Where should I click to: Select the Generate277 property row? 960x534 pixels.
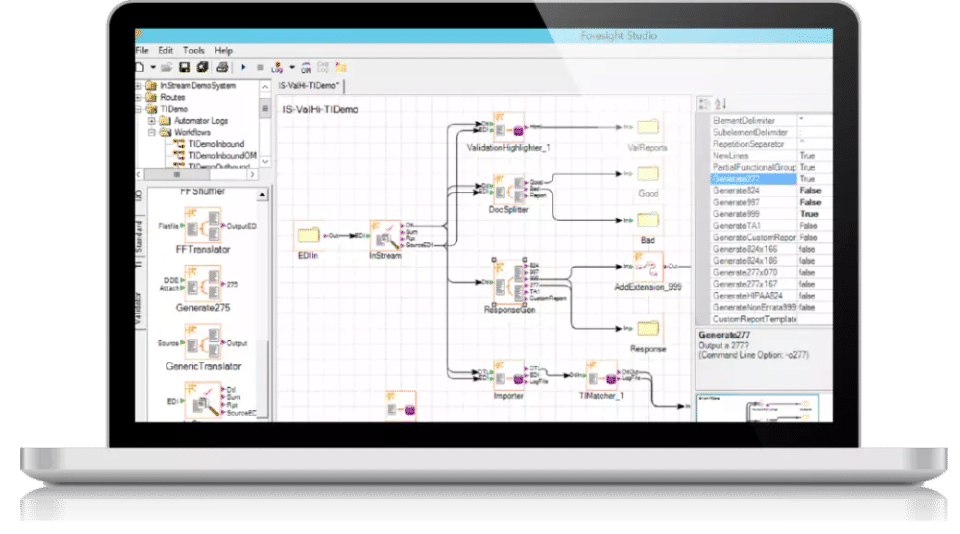(771, 179)
